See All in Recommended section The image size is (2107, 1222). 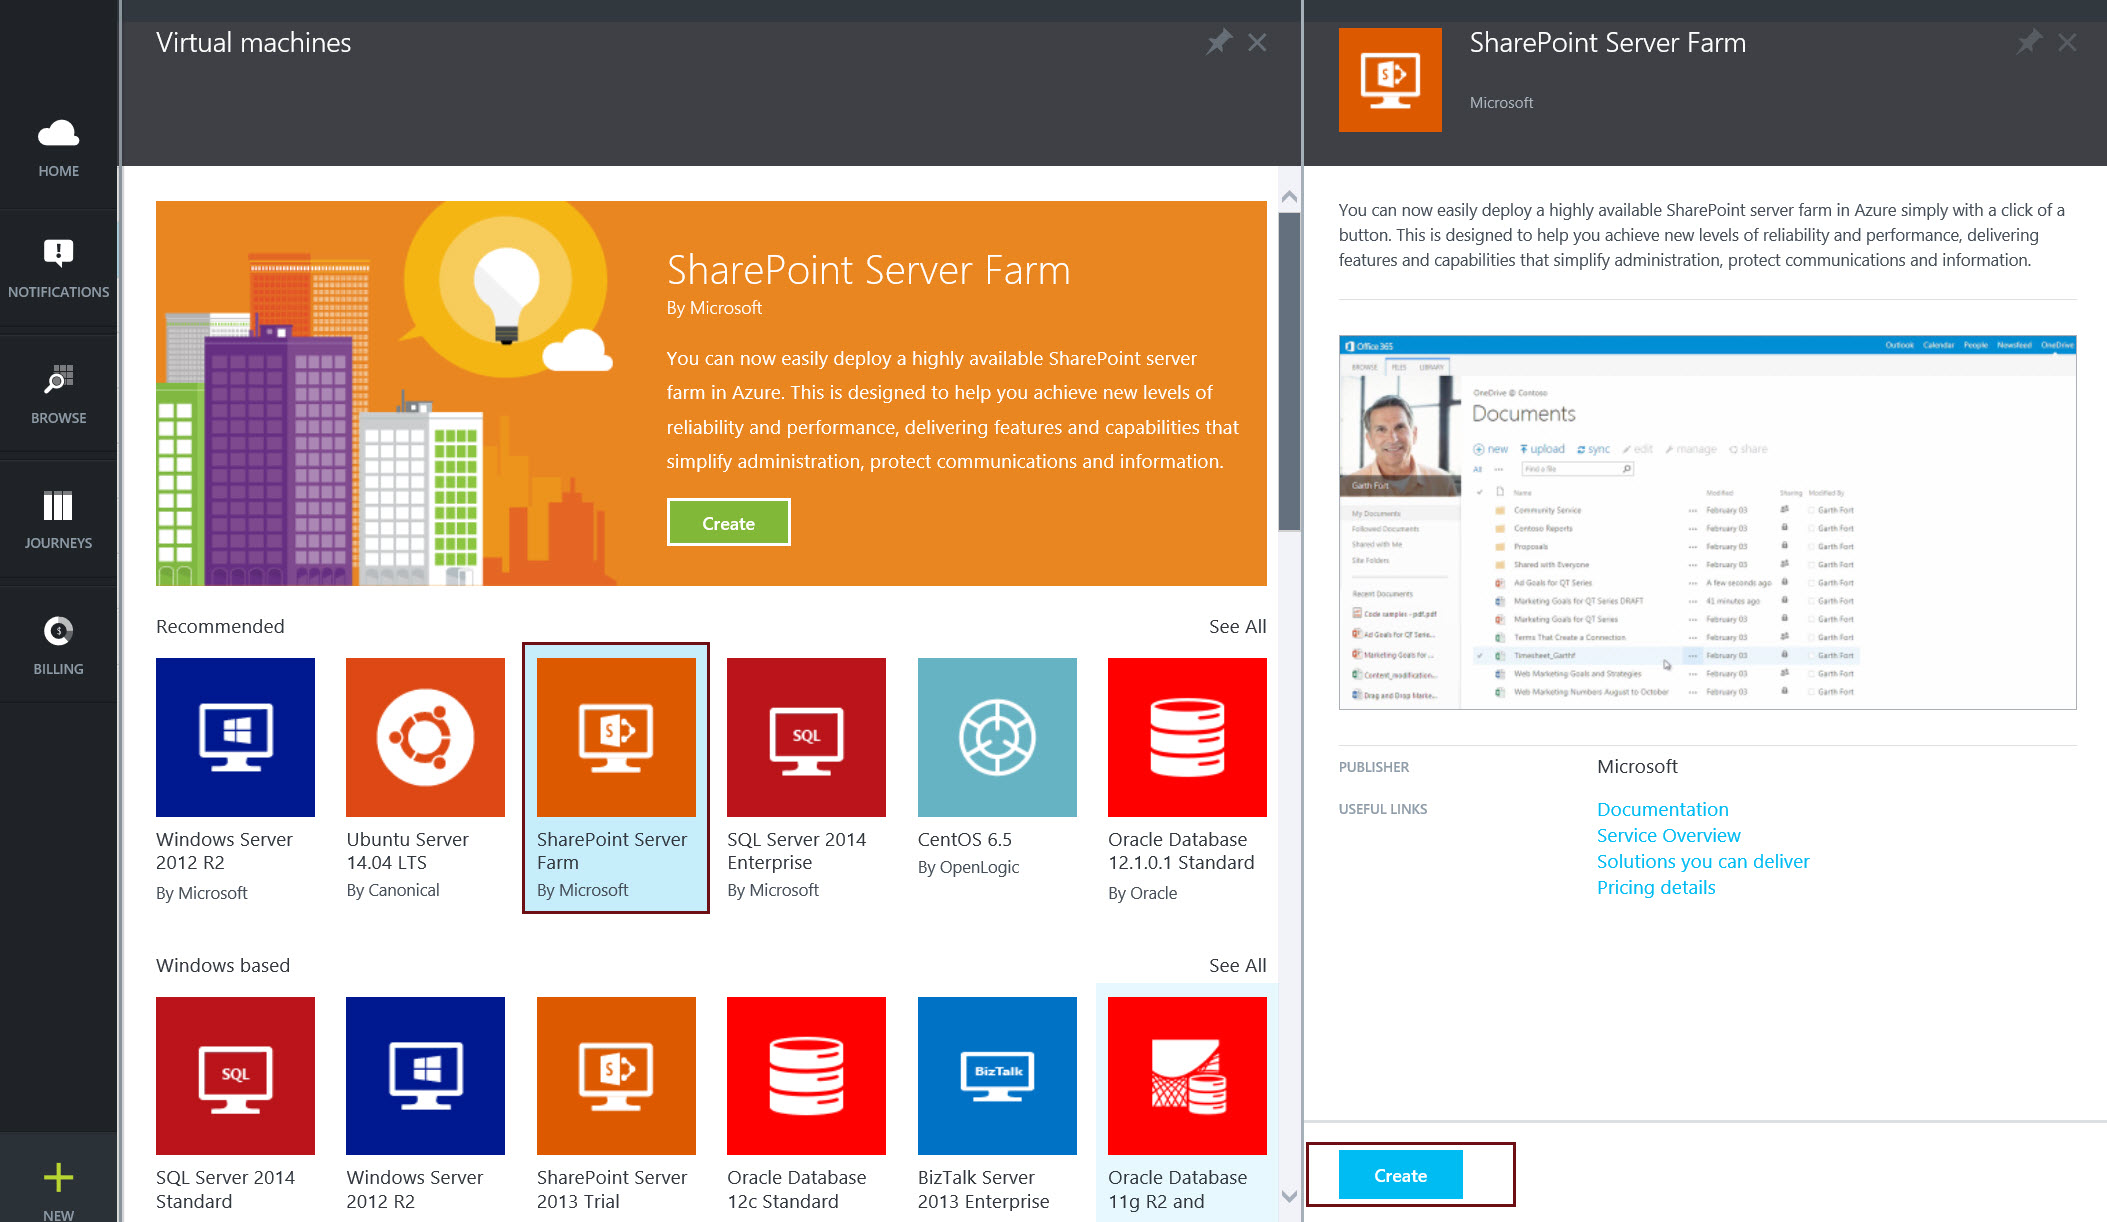coord(1237,626)
